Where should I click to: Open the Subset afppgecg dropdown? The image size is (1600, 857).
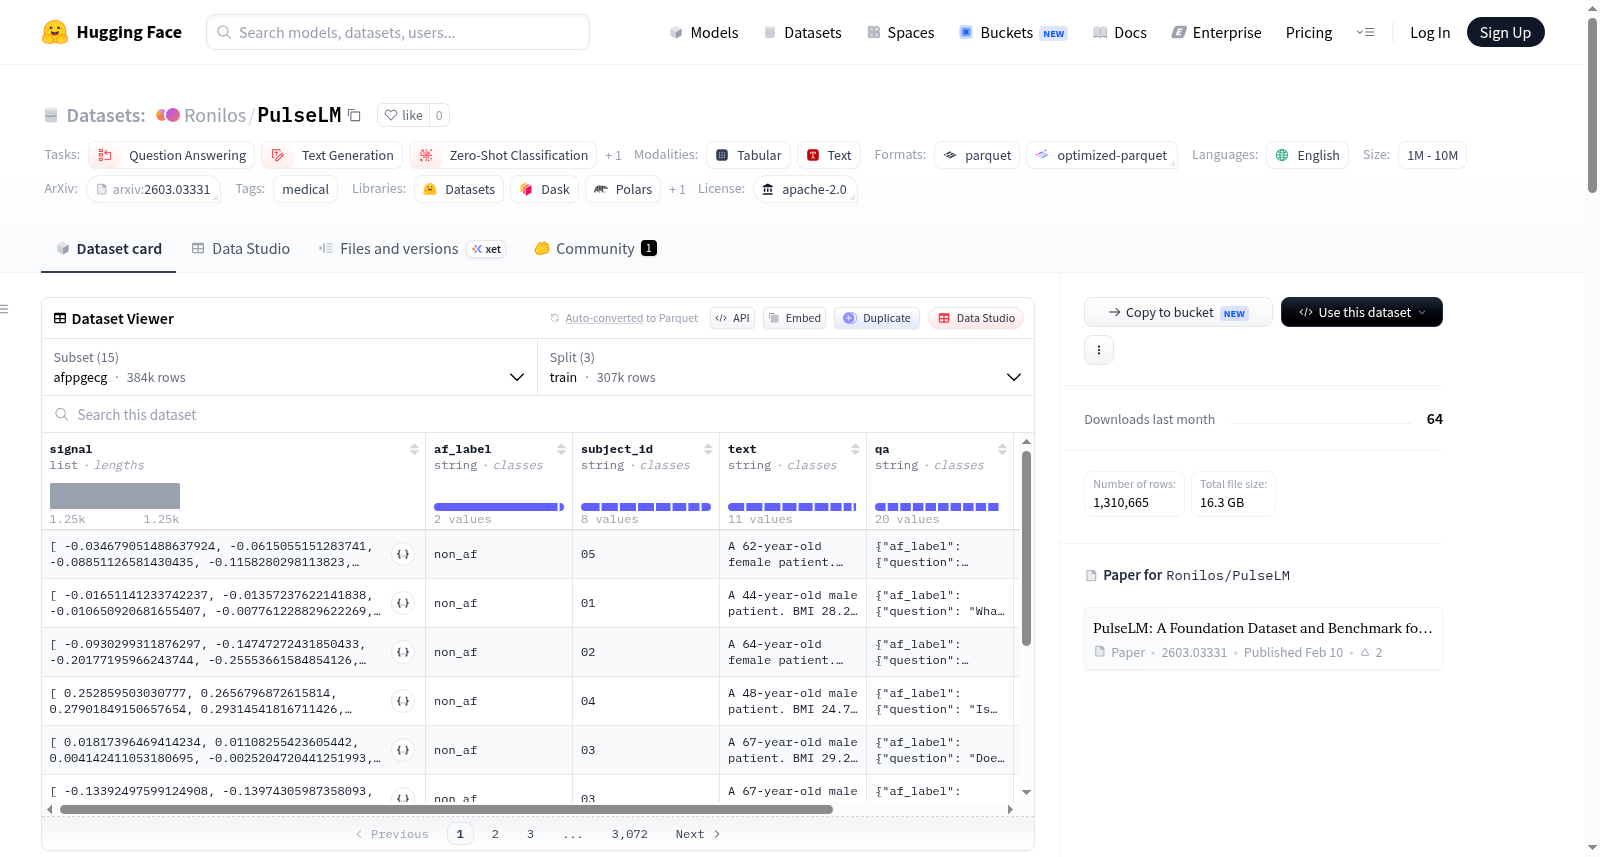click(x=289, y=367)
